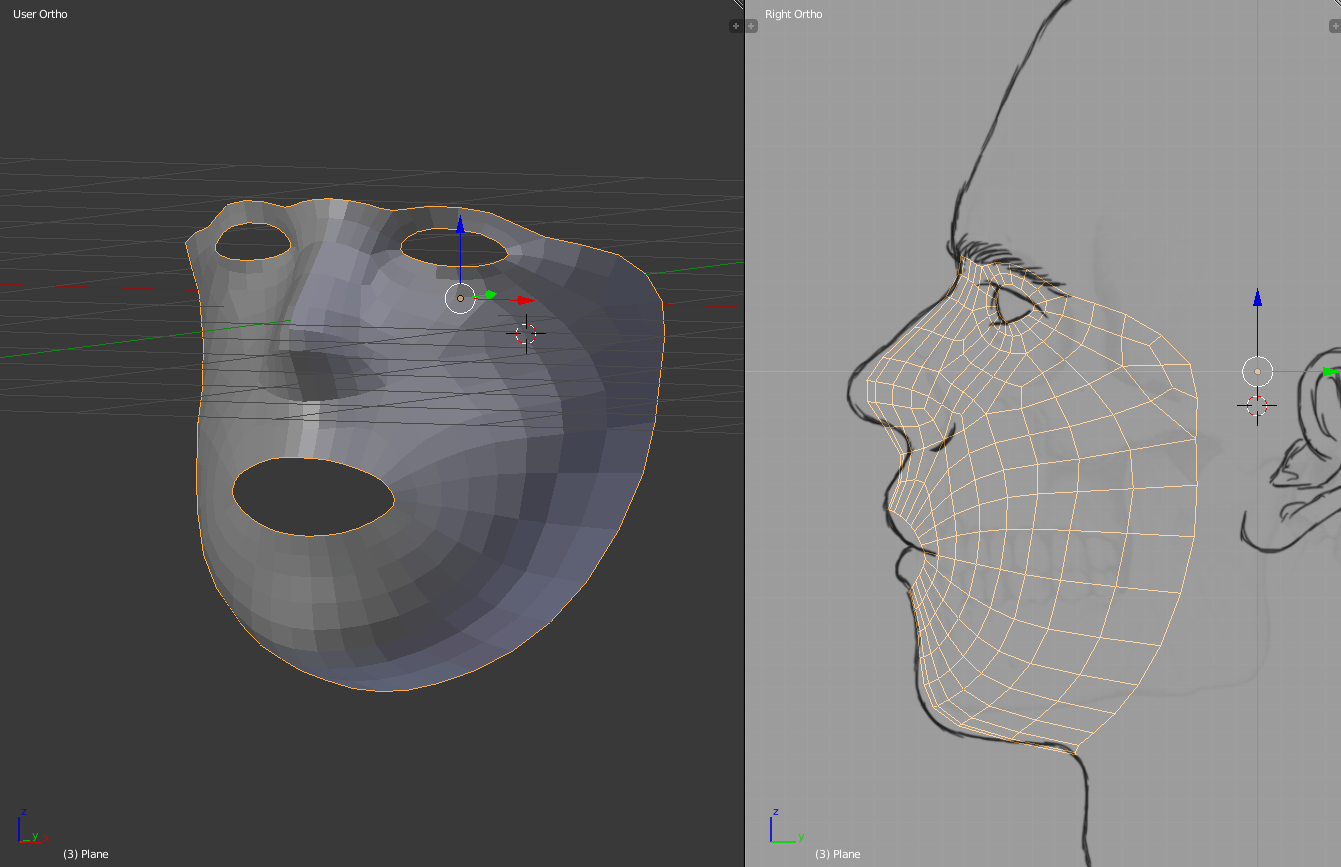The image size is (1341, 867).
Task: Select the green Y-axis arrow in Right Ortho
Action: coord(1330,372)
